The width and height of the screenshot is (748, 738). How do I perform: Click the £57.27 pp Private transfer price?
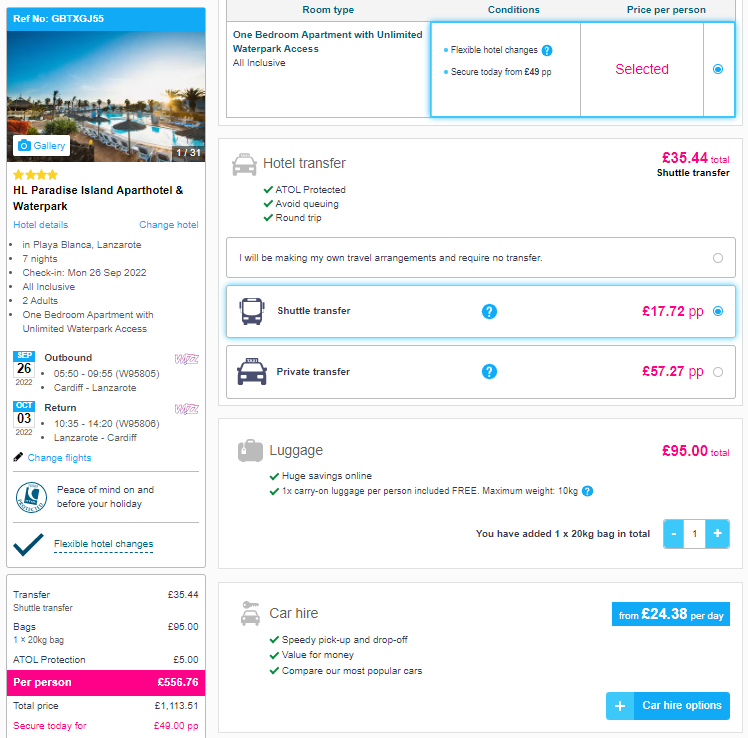pyautogui.click(x=673, y=371)
